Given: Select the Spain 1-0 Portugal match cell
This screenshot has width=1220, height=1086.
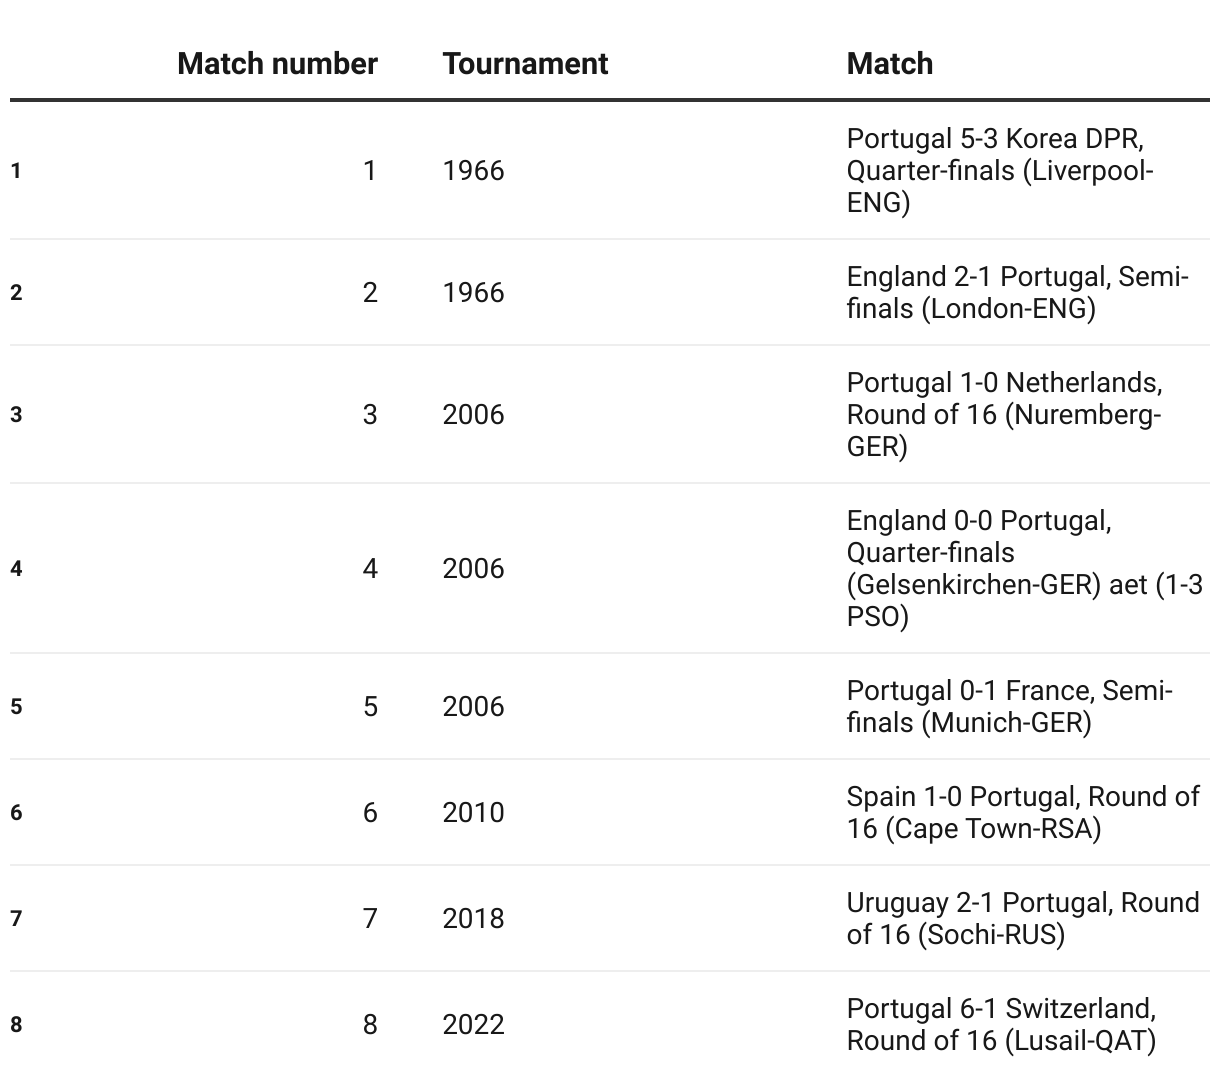Looking at the screenshot, I should [1023, 812].
